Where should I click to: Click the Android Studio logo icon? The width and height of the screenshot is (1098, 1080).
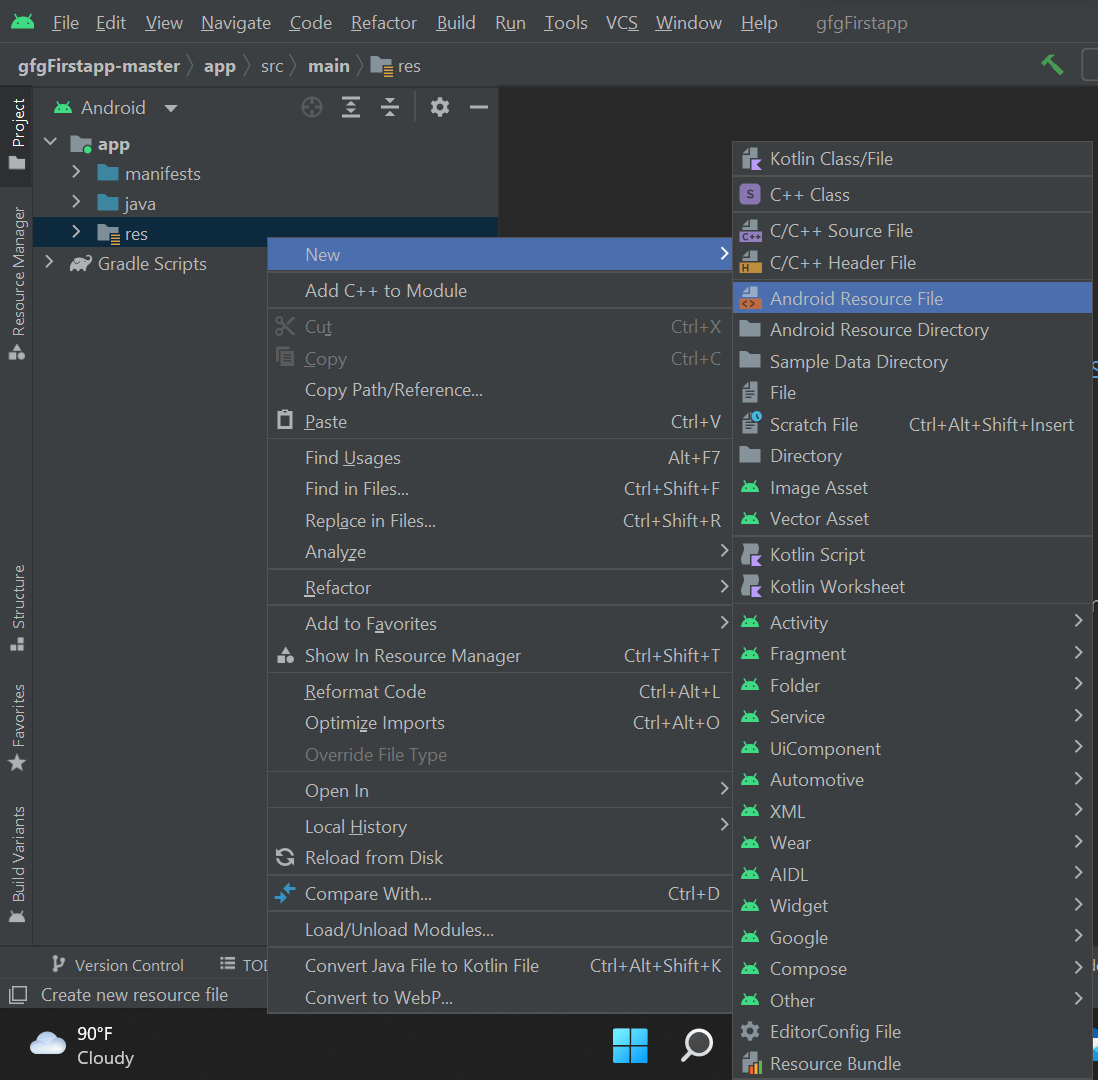coord(22,22)
